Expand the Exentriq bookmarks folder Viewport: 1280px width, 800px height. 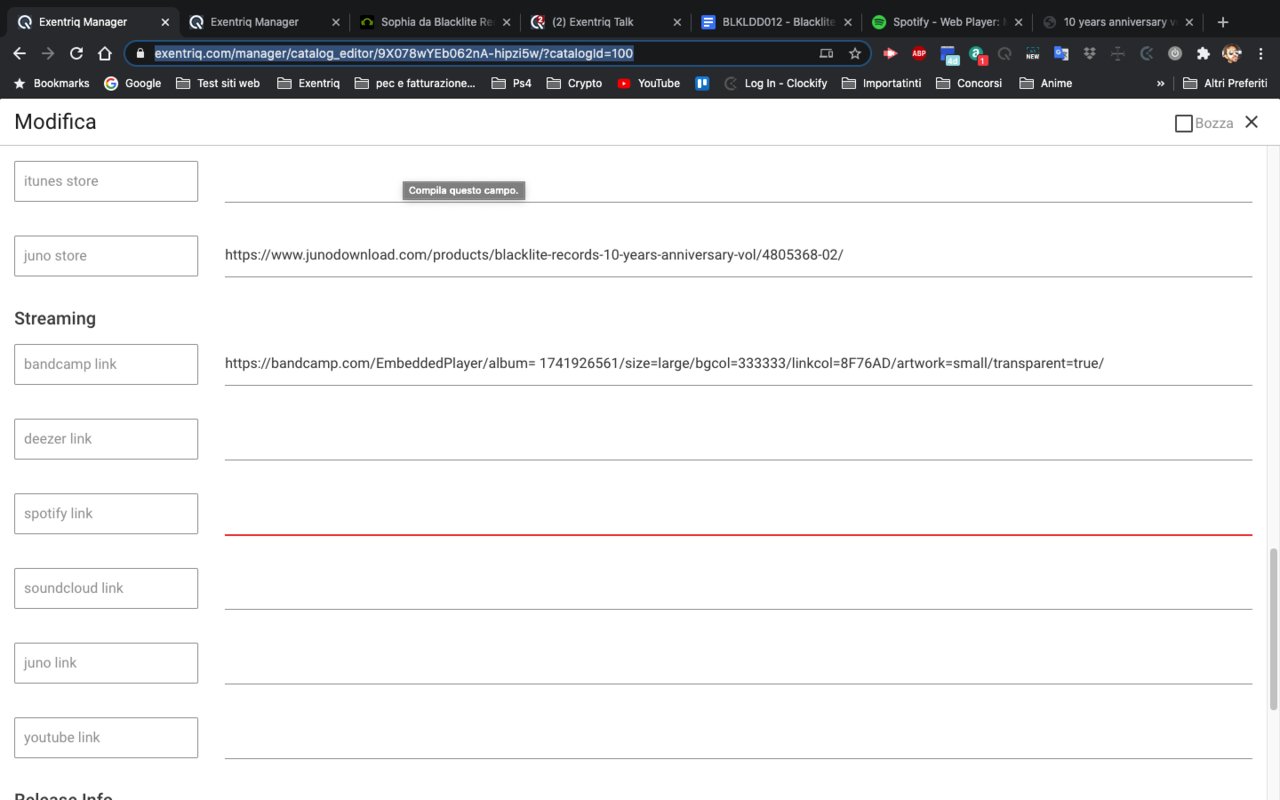click(x=308, y=84)
